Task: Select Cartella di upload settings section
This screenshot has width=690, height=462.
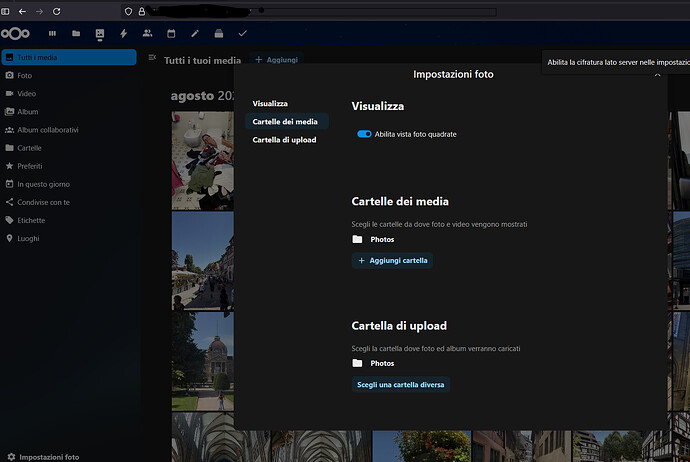Action: [x=284, y=140]
